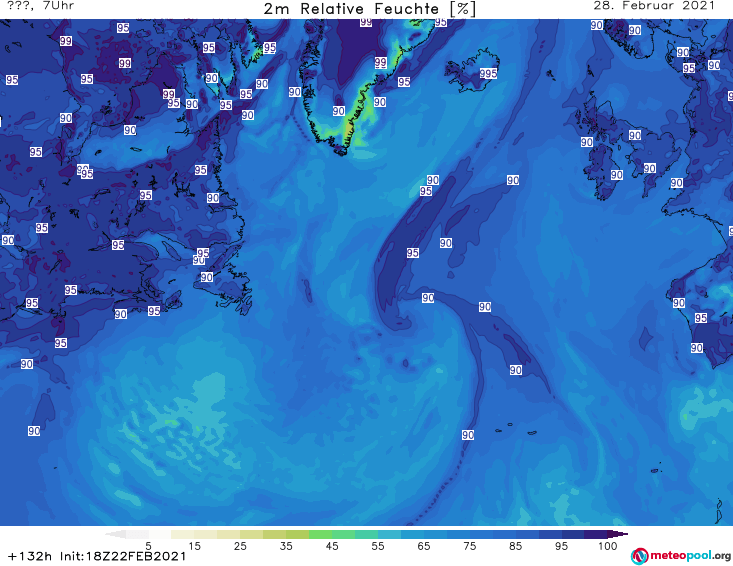Click the southern tip of Greenland

[342, 151]
